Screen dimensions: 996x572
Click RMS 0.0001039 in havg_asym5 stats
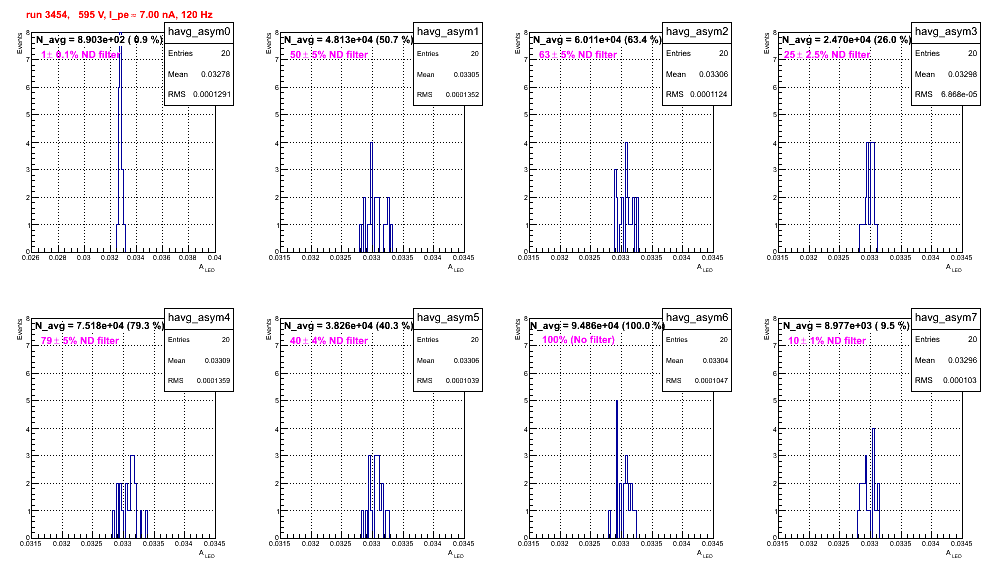448,381
